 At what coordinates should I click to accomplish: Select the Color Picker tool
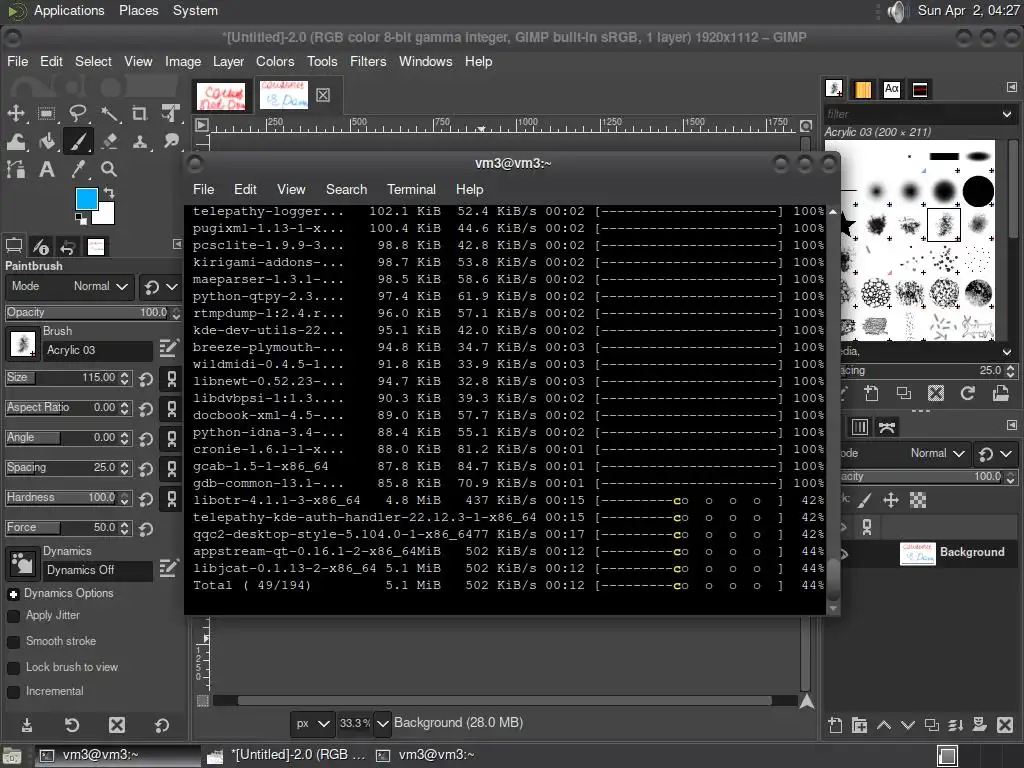coord(78,170)
